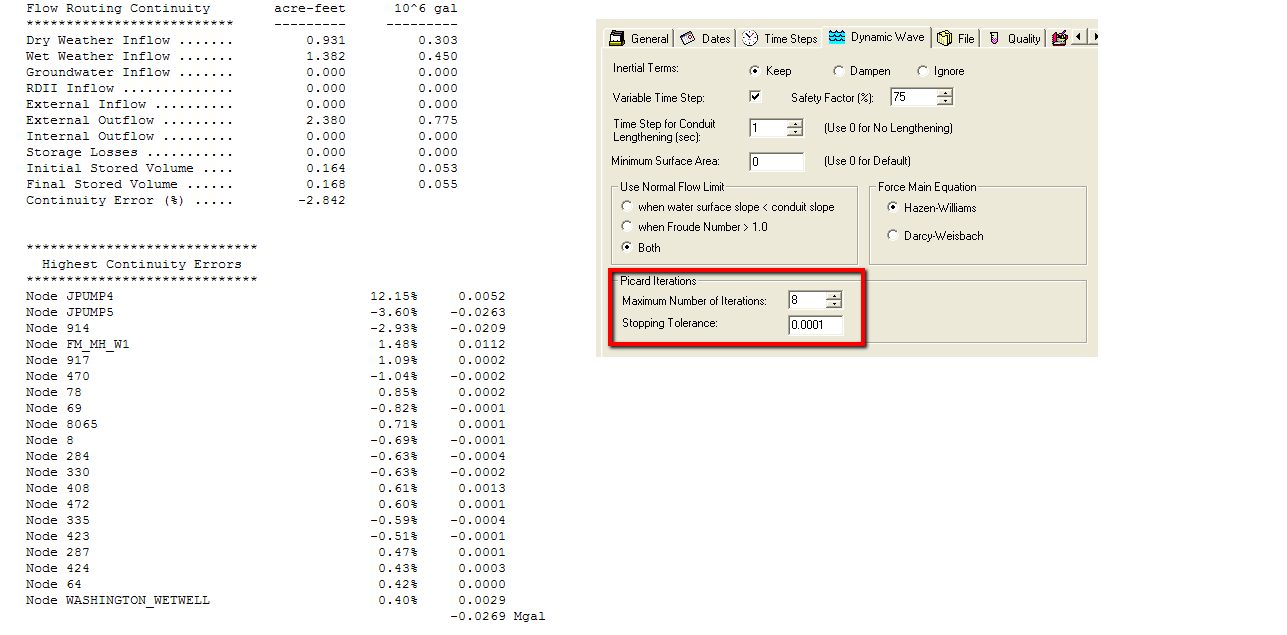1287x635 pixels.
Task: Decrease the conduit lengthening time step value
Action: 795,132
